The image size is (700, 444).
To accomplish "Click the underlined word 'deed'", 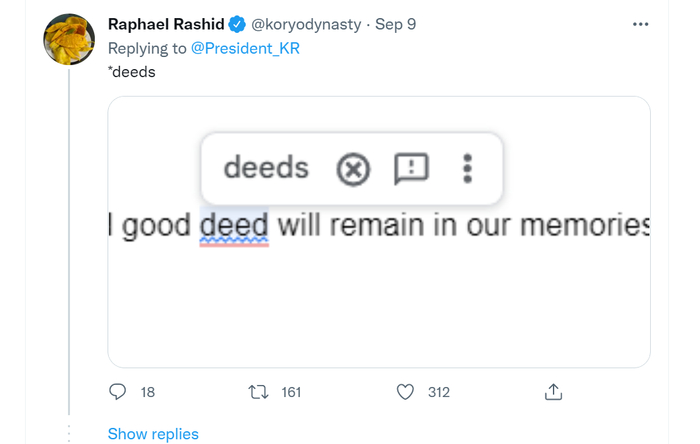I will point(234,225).
